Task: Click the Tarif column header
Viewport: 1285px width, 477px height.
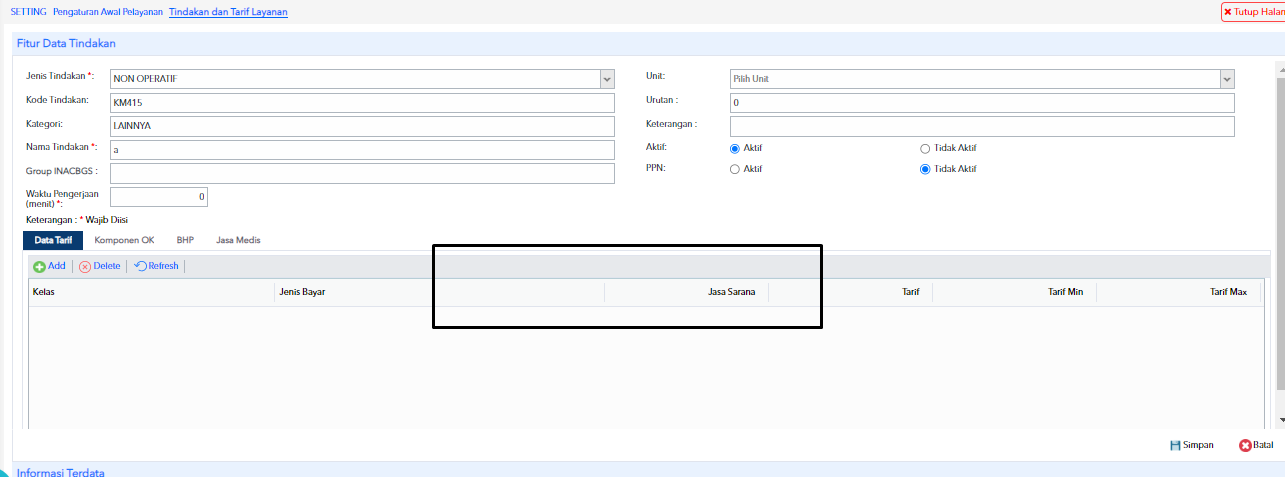Action: (x=851, y=292)
